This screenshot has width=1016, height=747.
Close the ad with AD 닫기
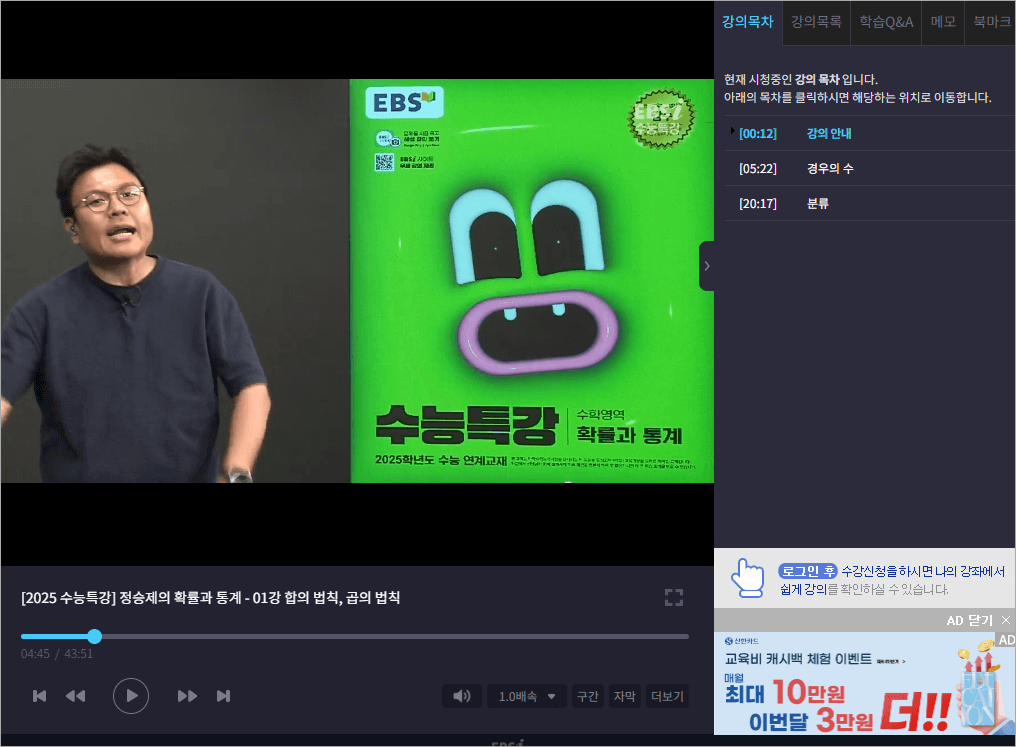point(978,620)
